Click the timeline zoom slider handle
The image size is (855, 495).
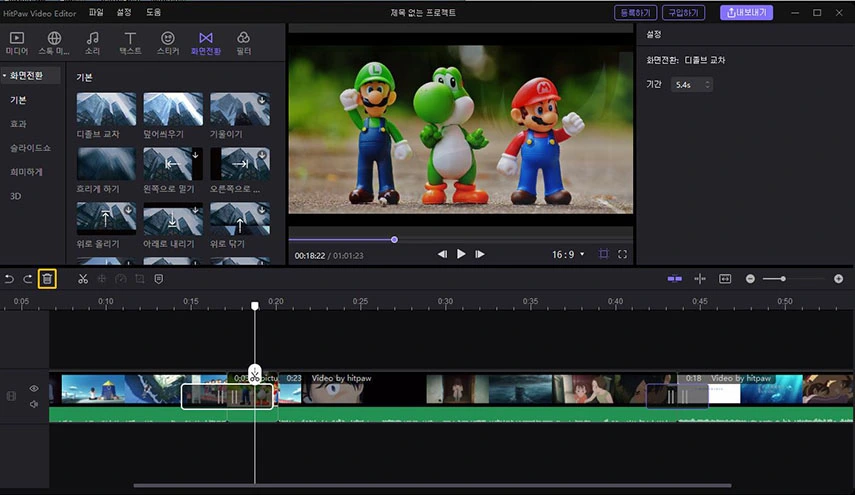(783, 279)
